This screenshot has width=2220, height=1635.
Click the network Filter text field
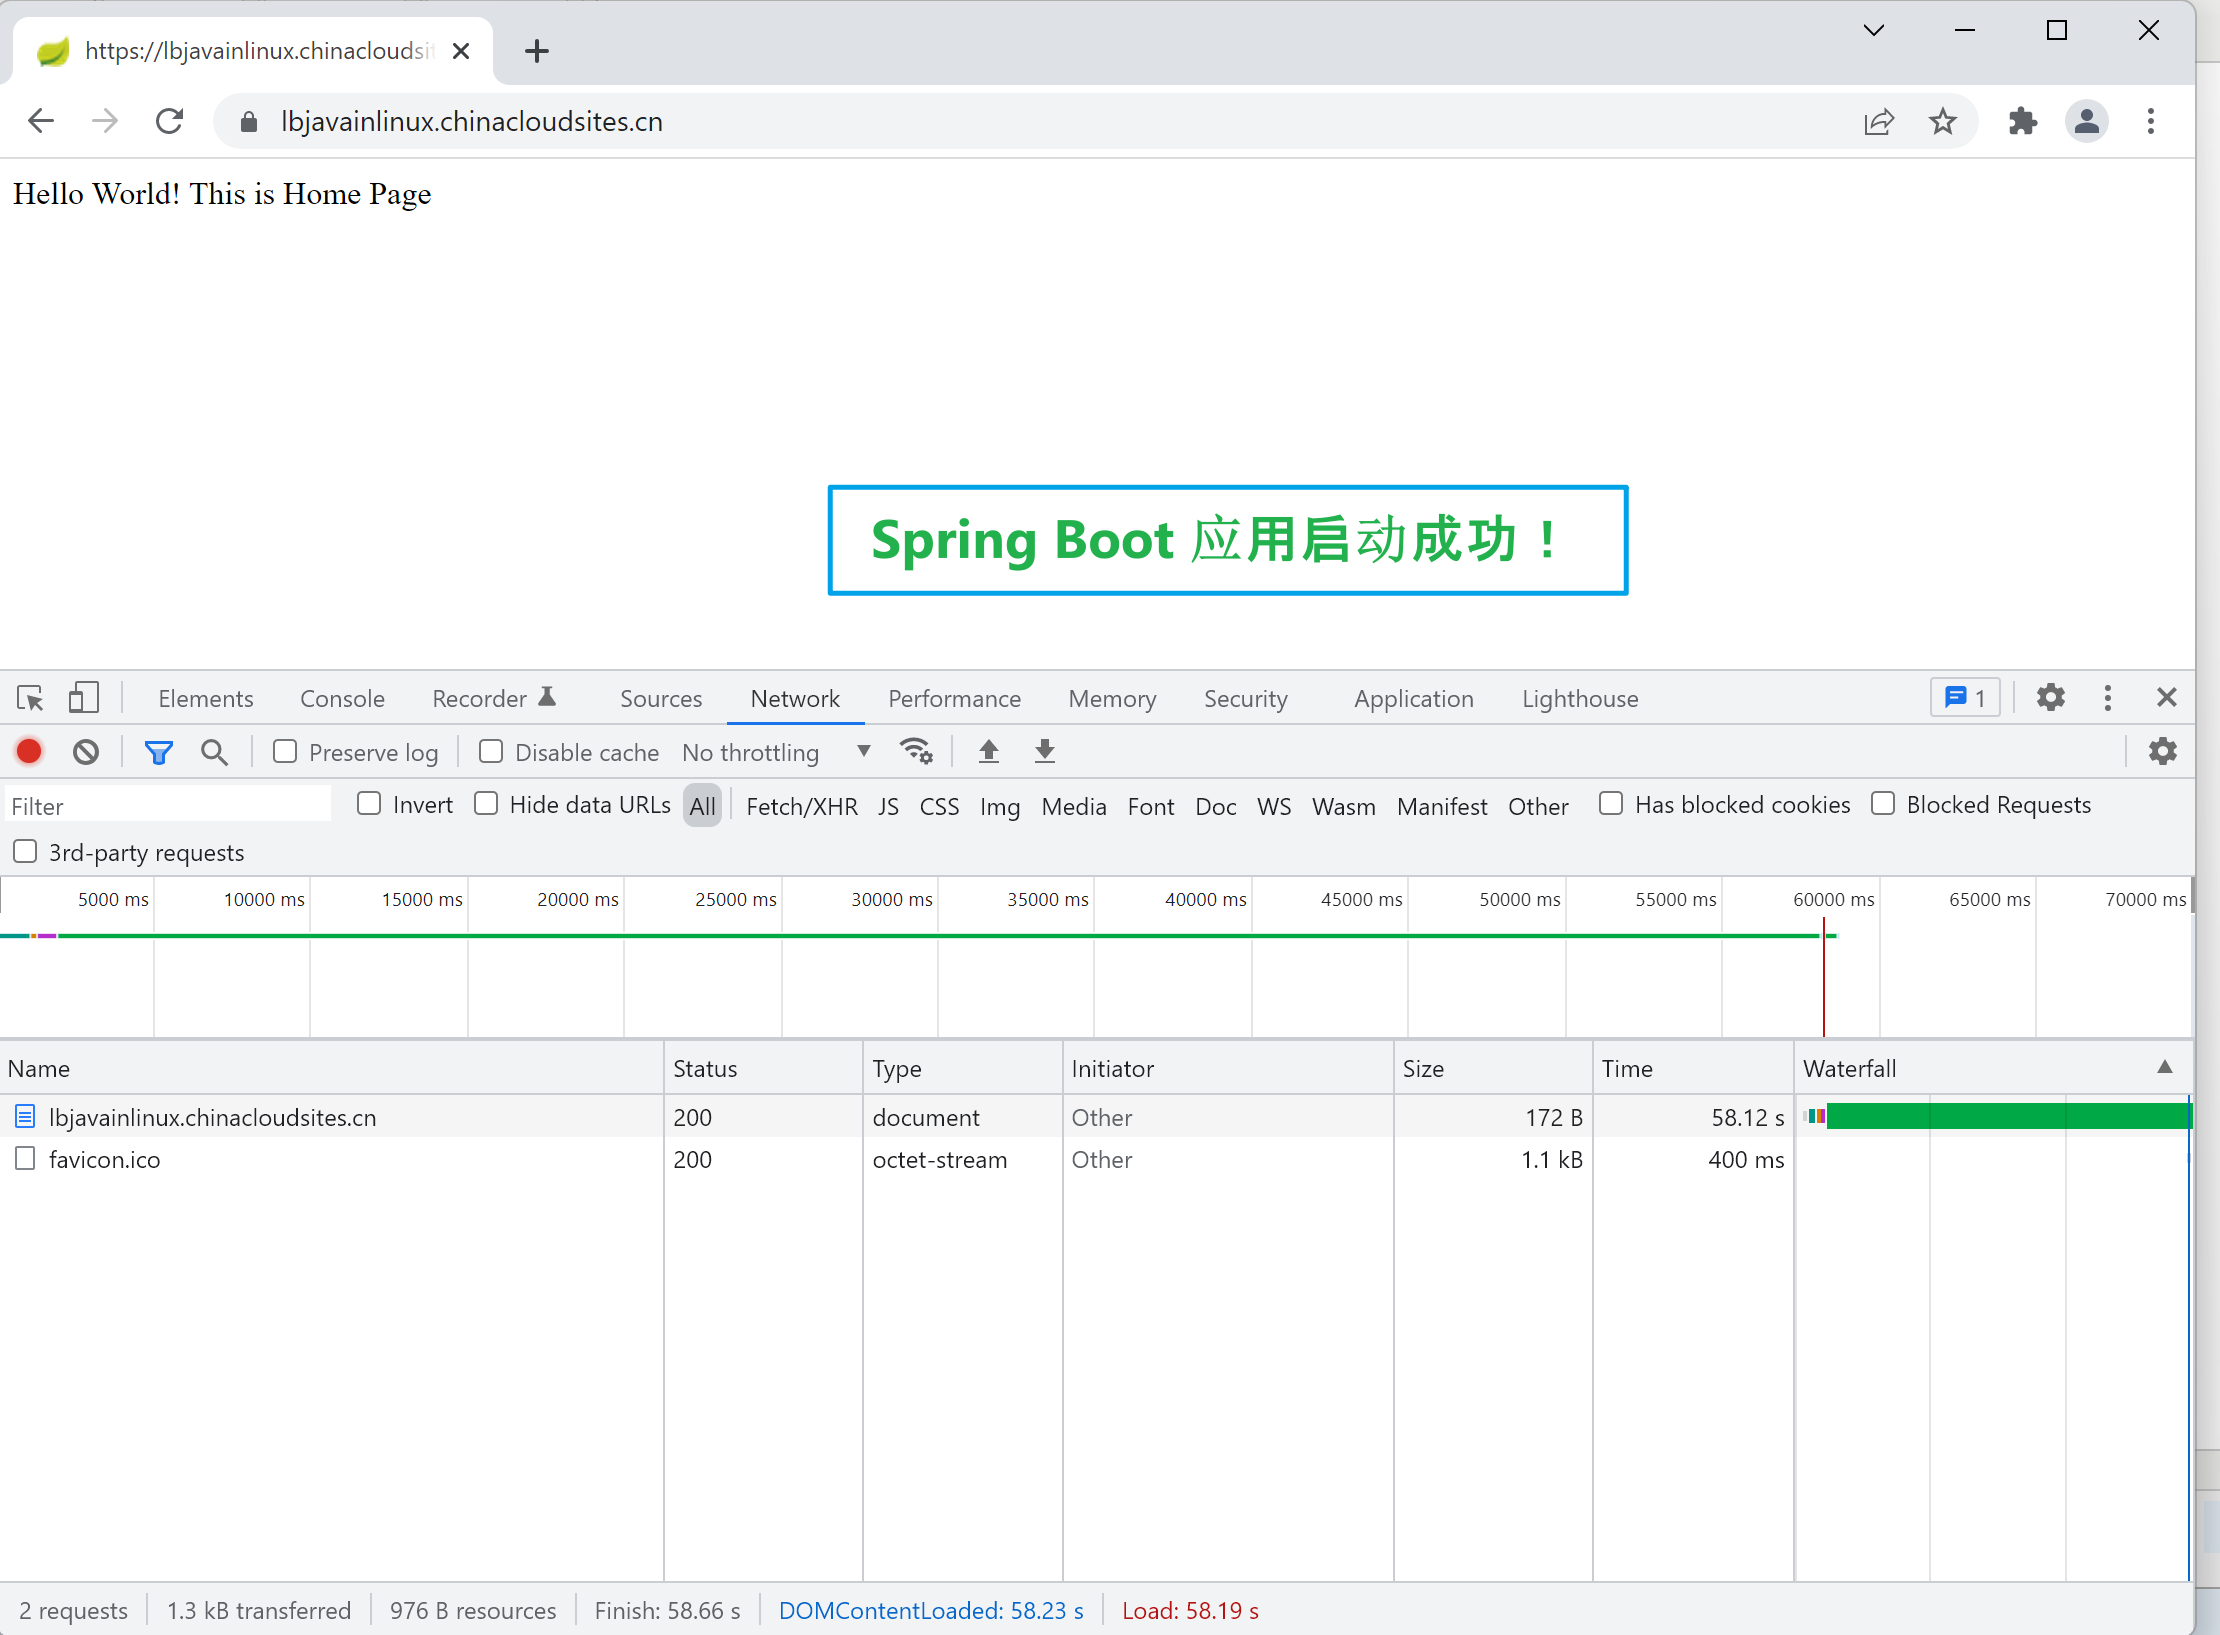tap(168, 806)
